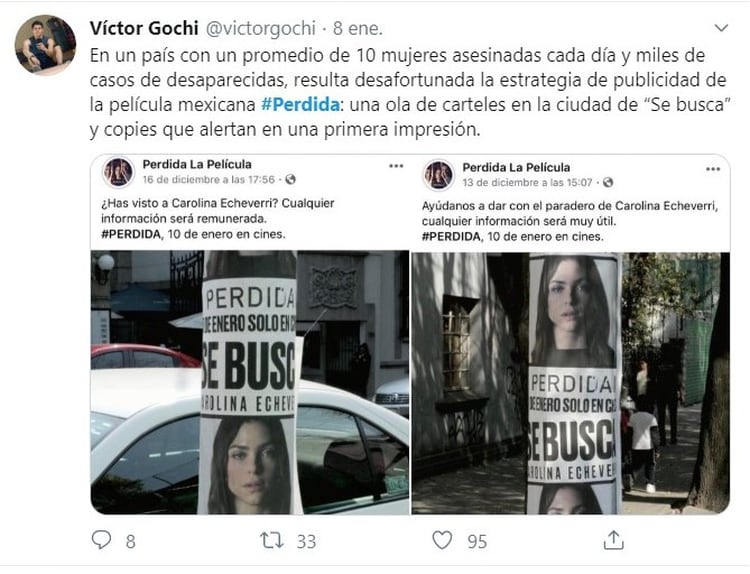Click Víctor Gochi's profile avatar
This screenshot has height=574, width=750.
pos(45,45)
